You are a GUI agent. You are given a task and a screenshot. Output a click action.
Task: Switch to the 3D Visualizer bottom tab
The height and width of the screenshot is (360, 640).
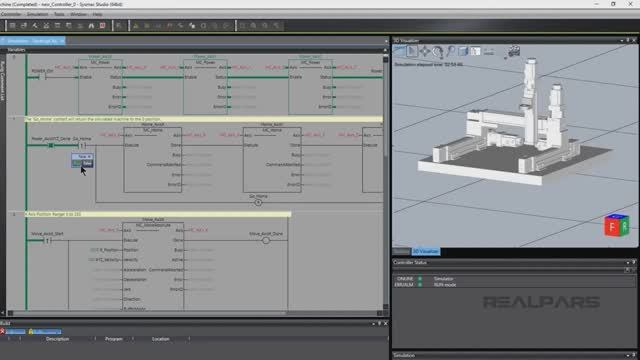[x=425, y=251]
